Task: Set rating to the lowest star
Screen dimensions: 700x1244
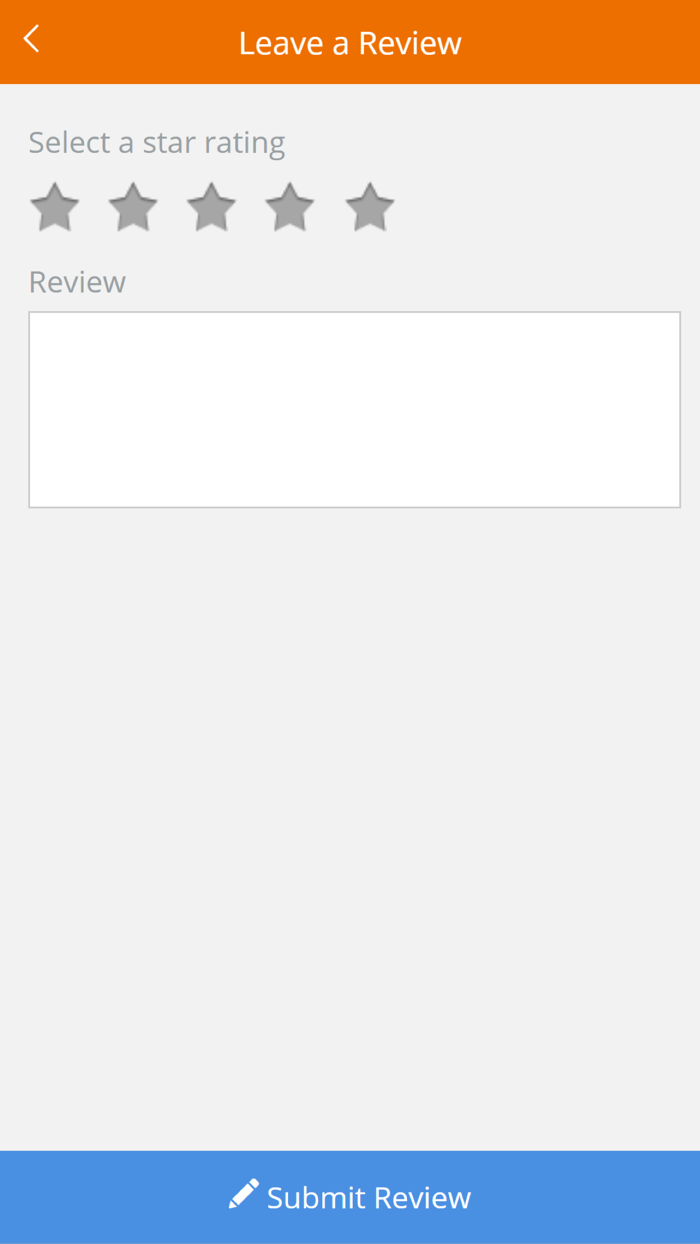Action: (55, 207)
